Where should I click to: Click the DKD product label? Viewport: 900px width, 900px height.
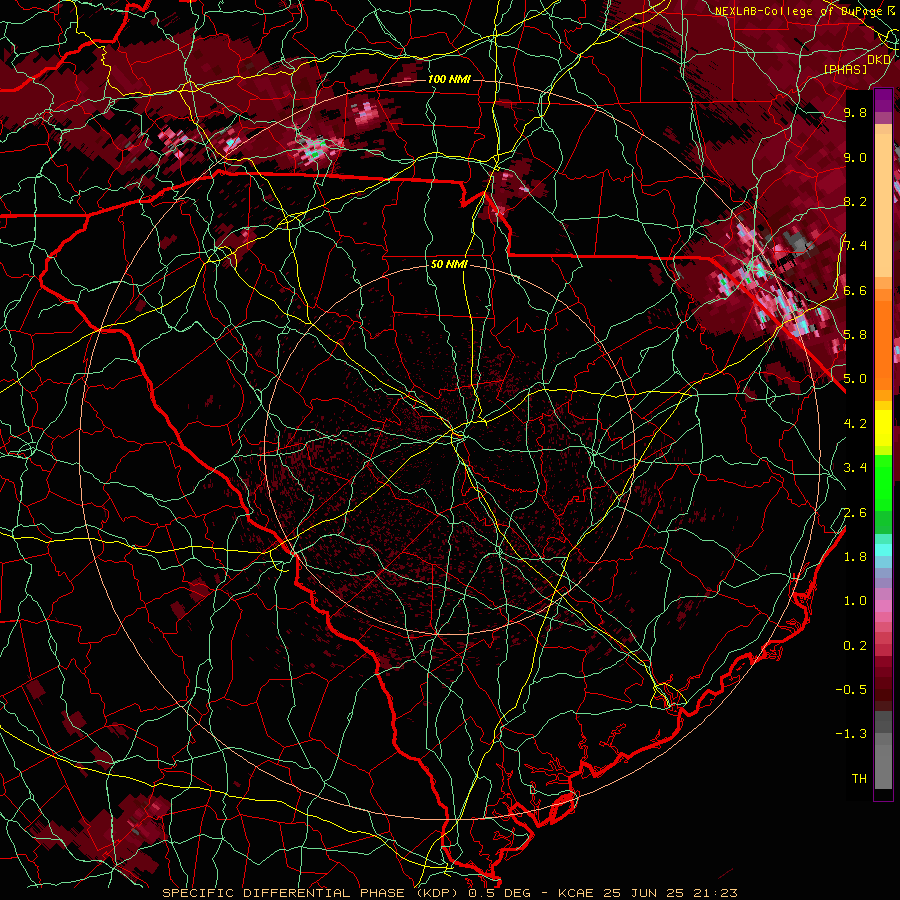click(x=879, y=60)
